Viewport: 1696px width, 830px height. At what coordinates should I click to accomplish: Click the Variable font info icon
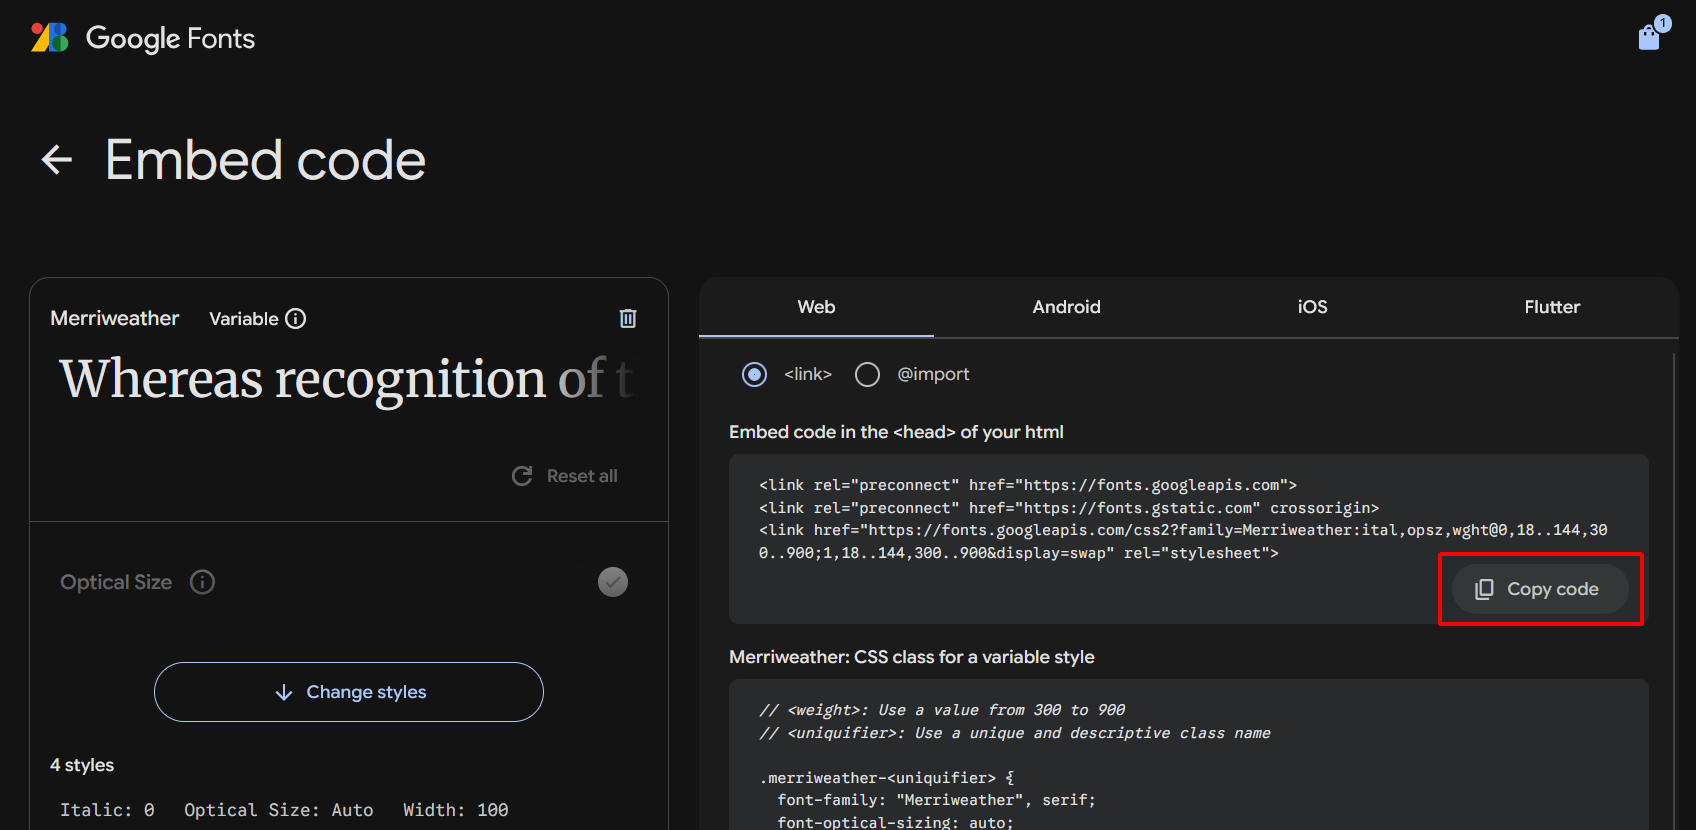click(296, 319)
